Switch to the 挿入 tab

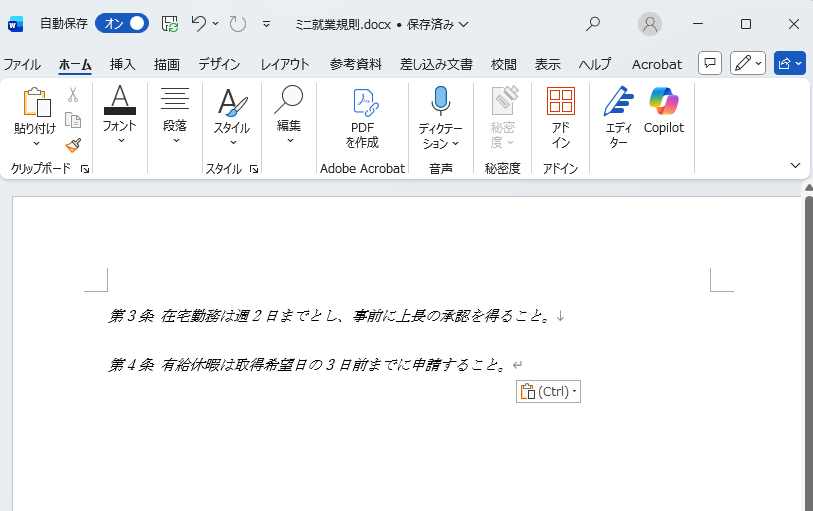[123, 64]
